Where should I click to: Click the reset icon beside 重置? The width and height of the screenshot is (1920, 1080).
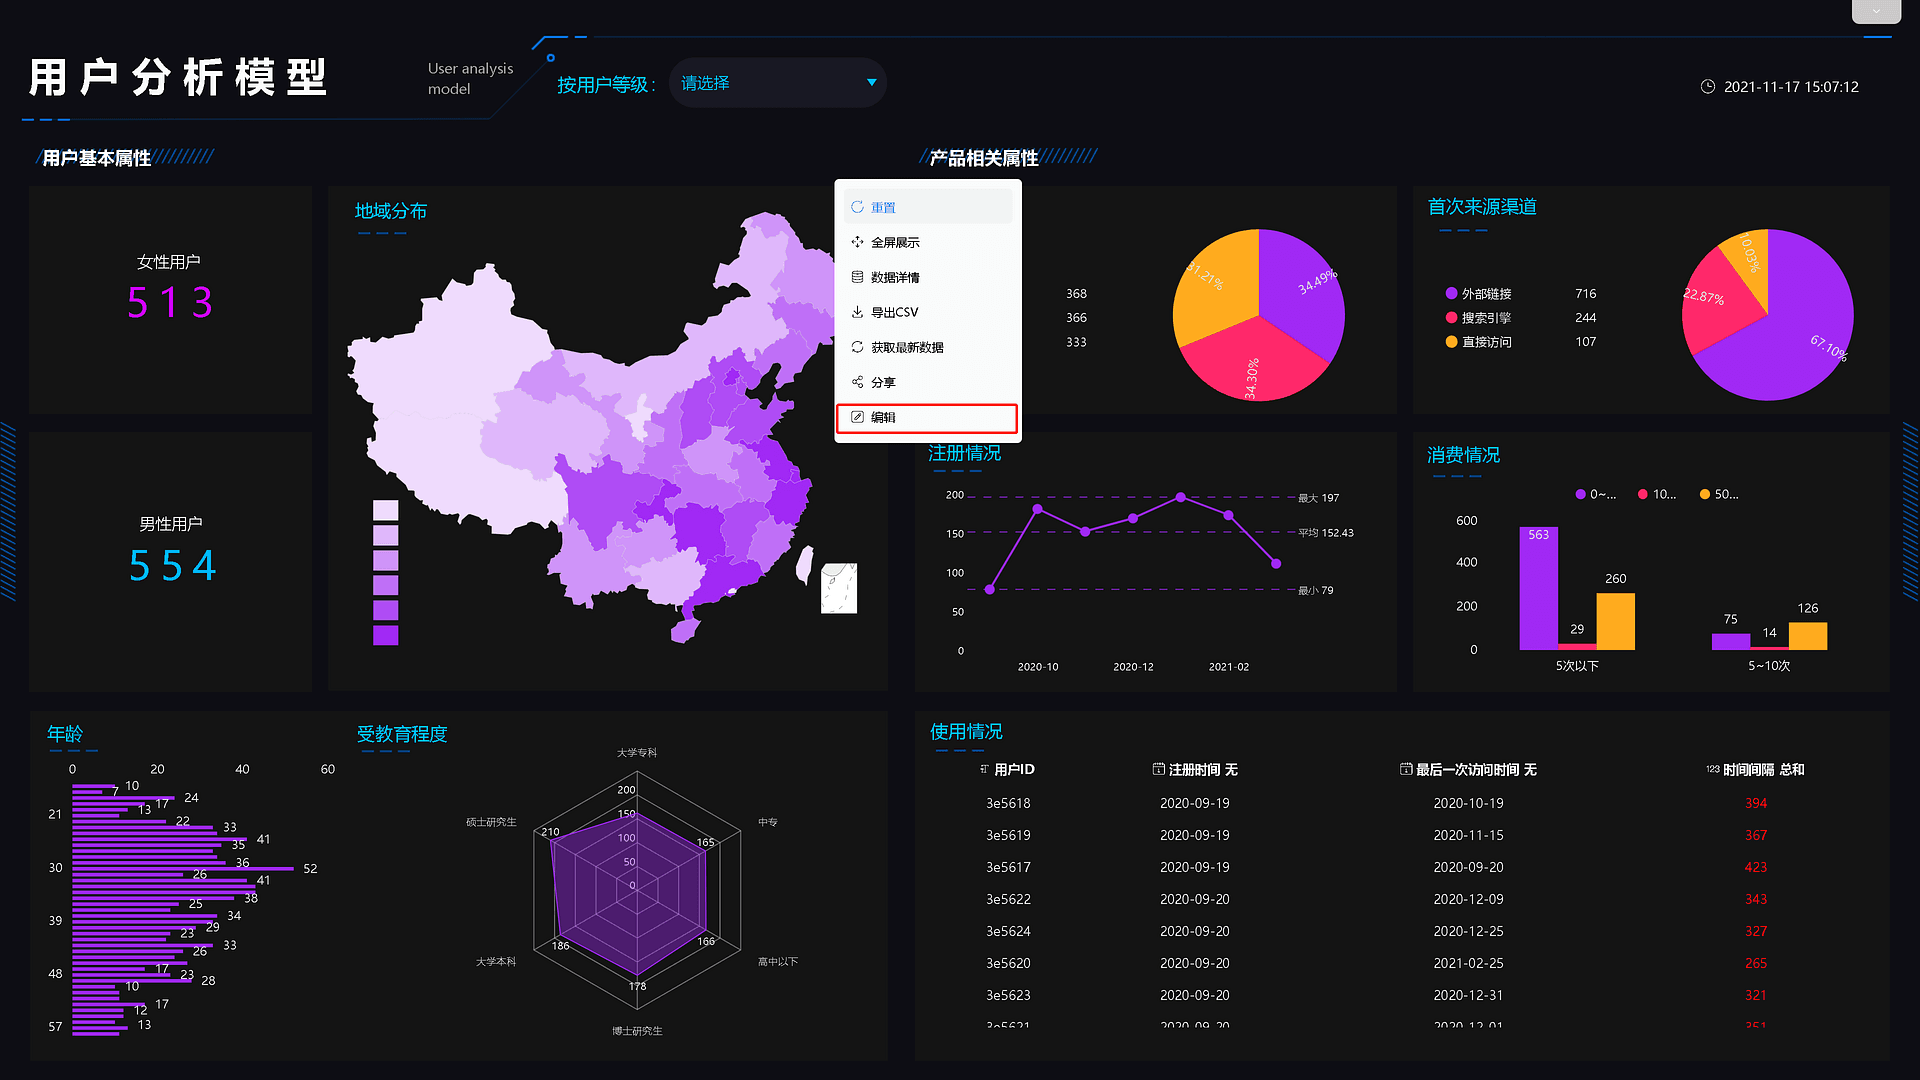pyautogui.click(x=857, y=207)
